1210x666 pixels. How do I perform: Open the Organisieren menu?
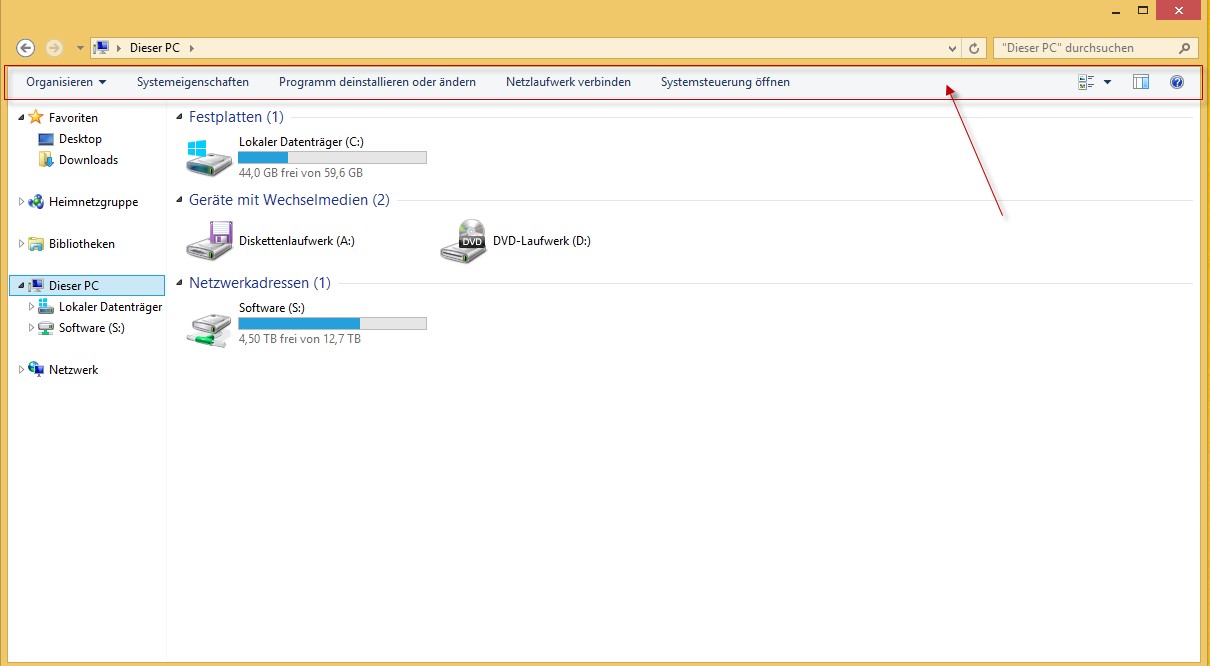click(66, 82)
